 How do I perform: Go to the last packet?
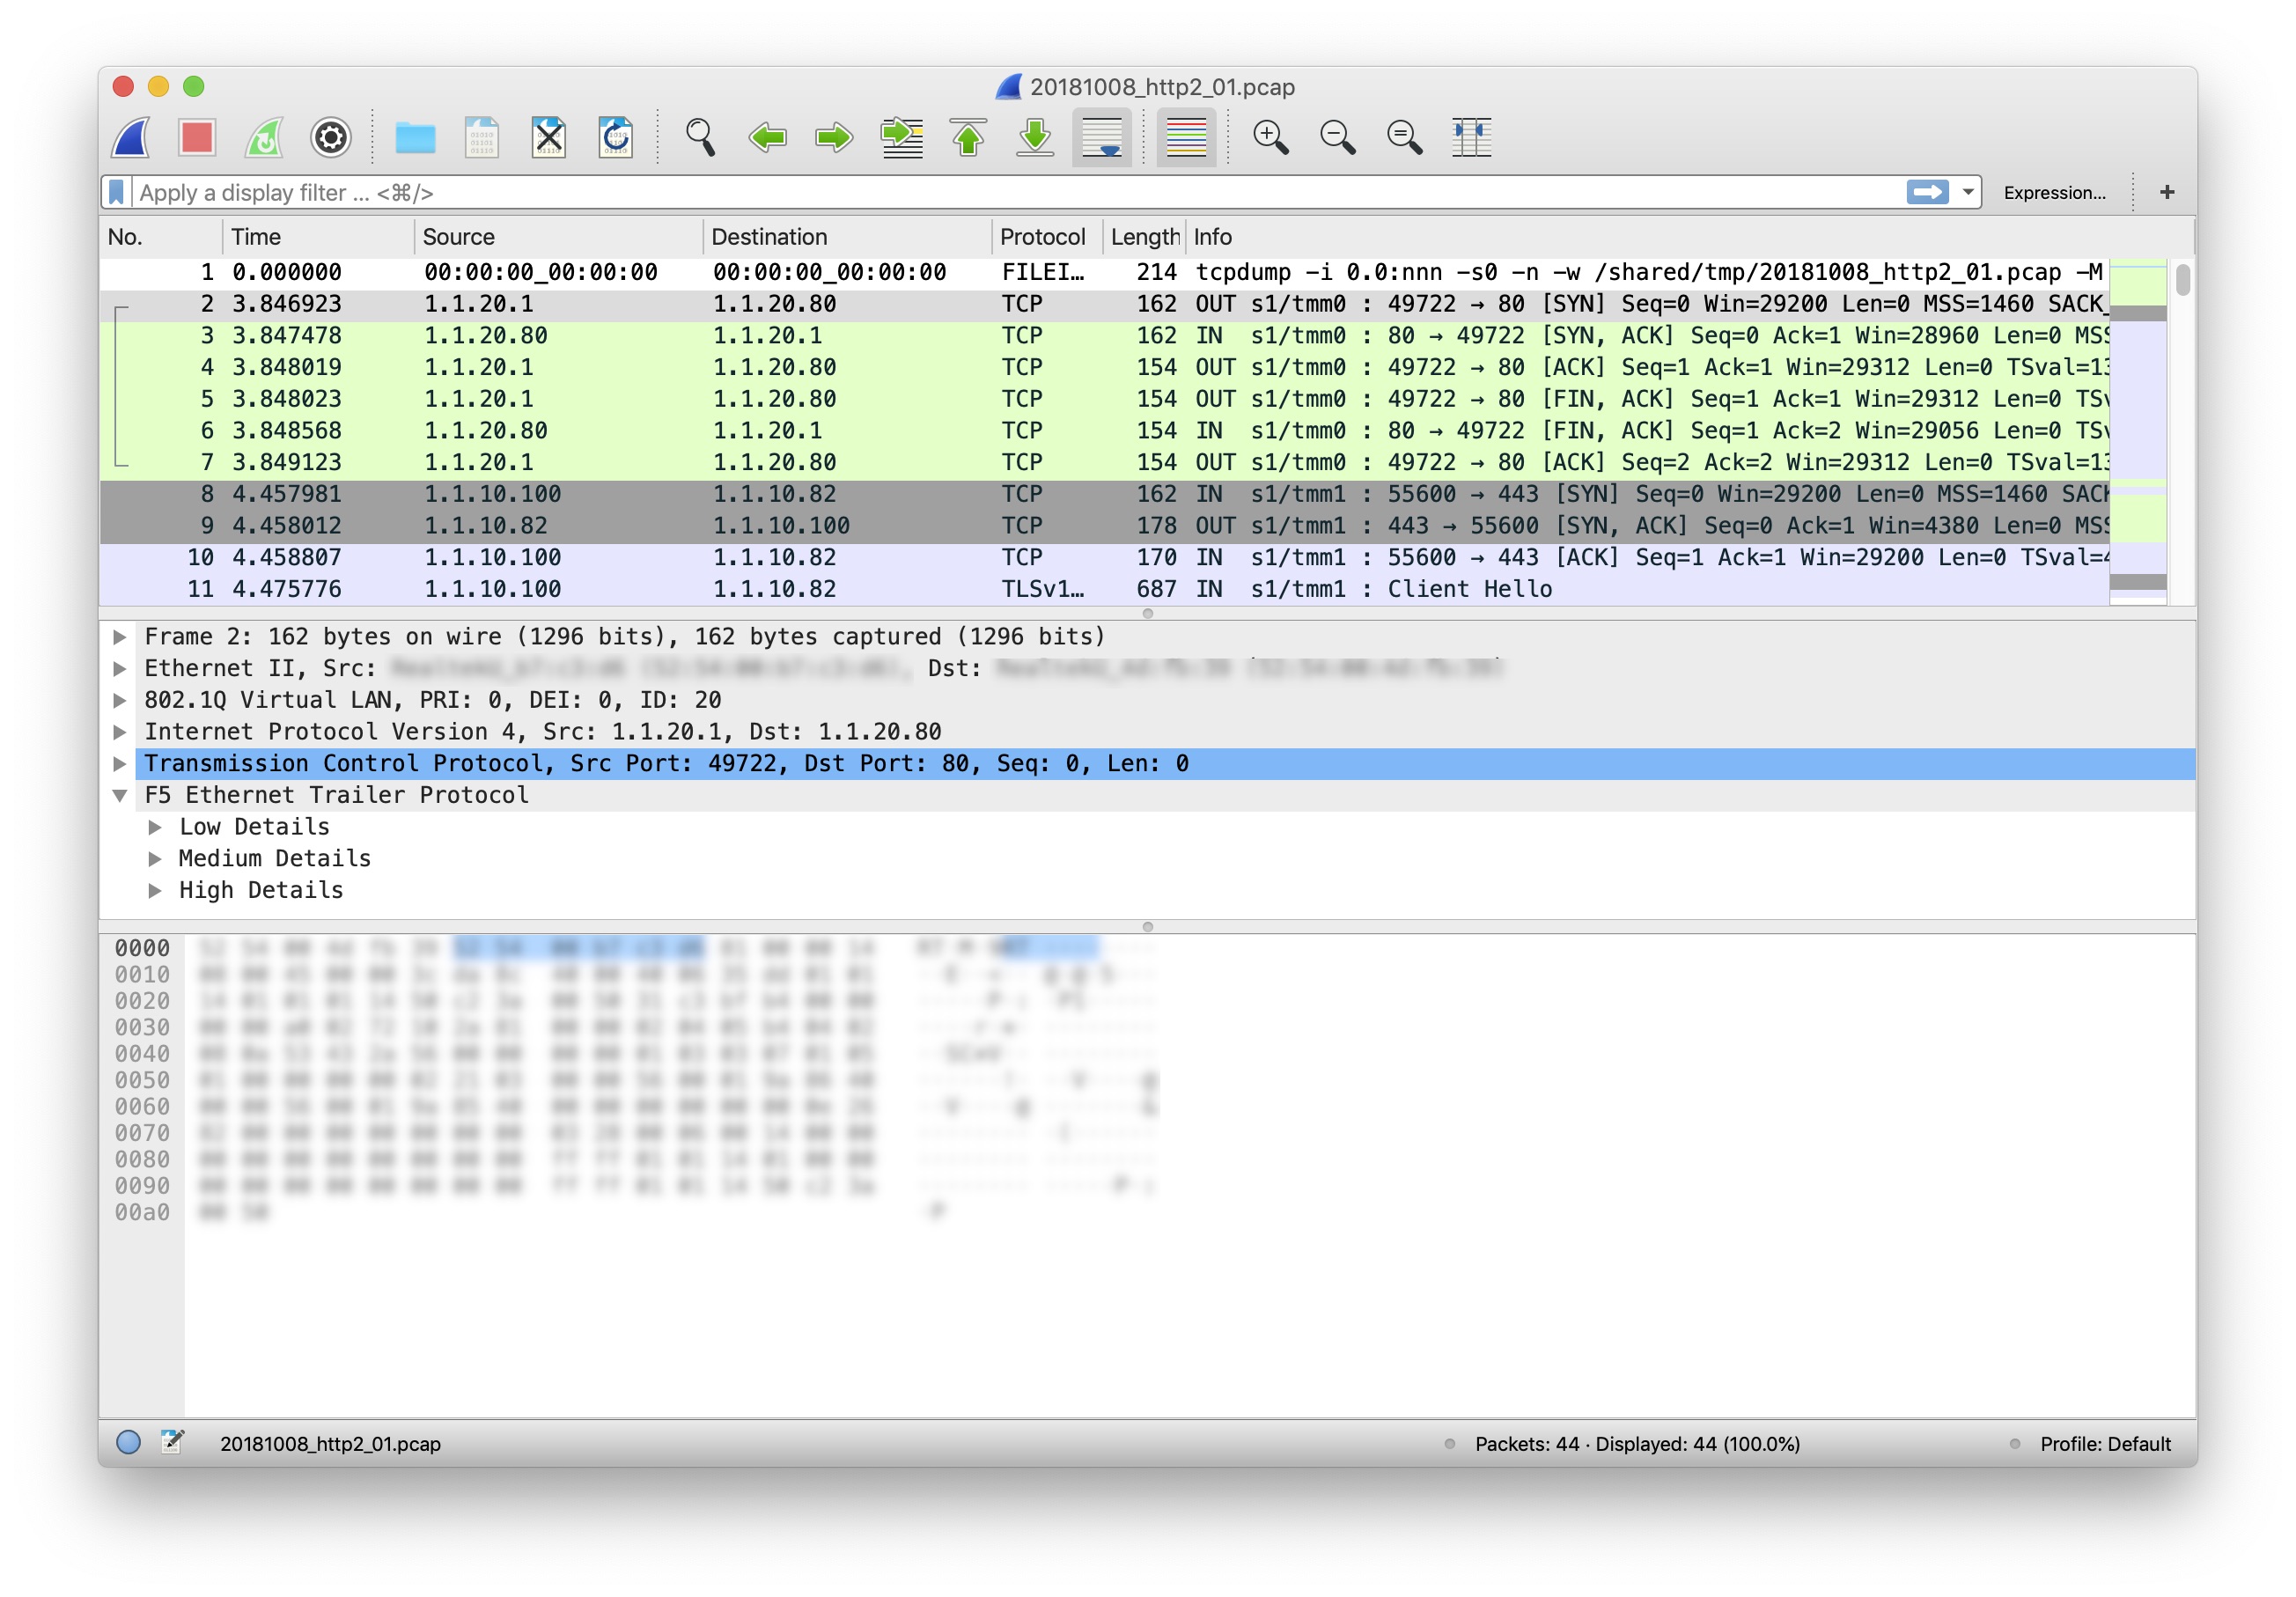tap(1036, 137)
